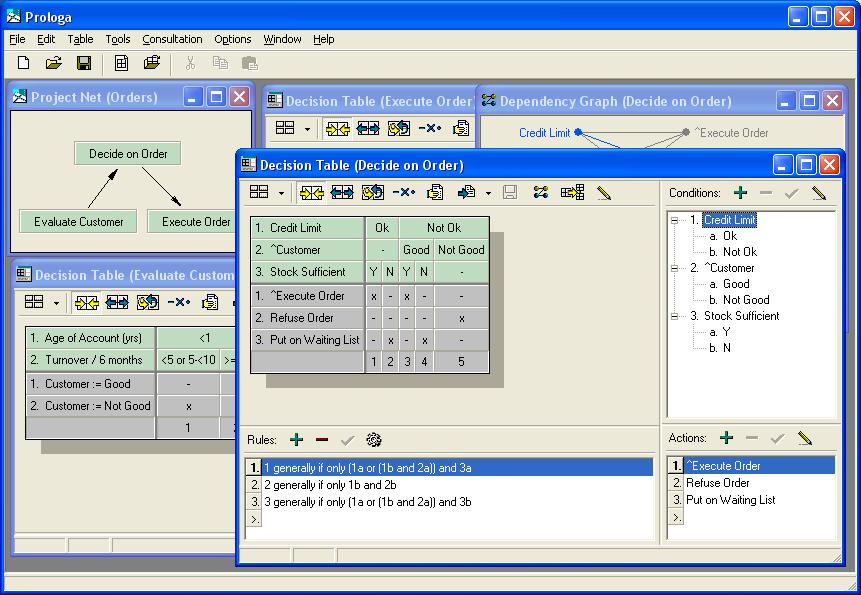Click the green plus to add an action

coord(727,438)
